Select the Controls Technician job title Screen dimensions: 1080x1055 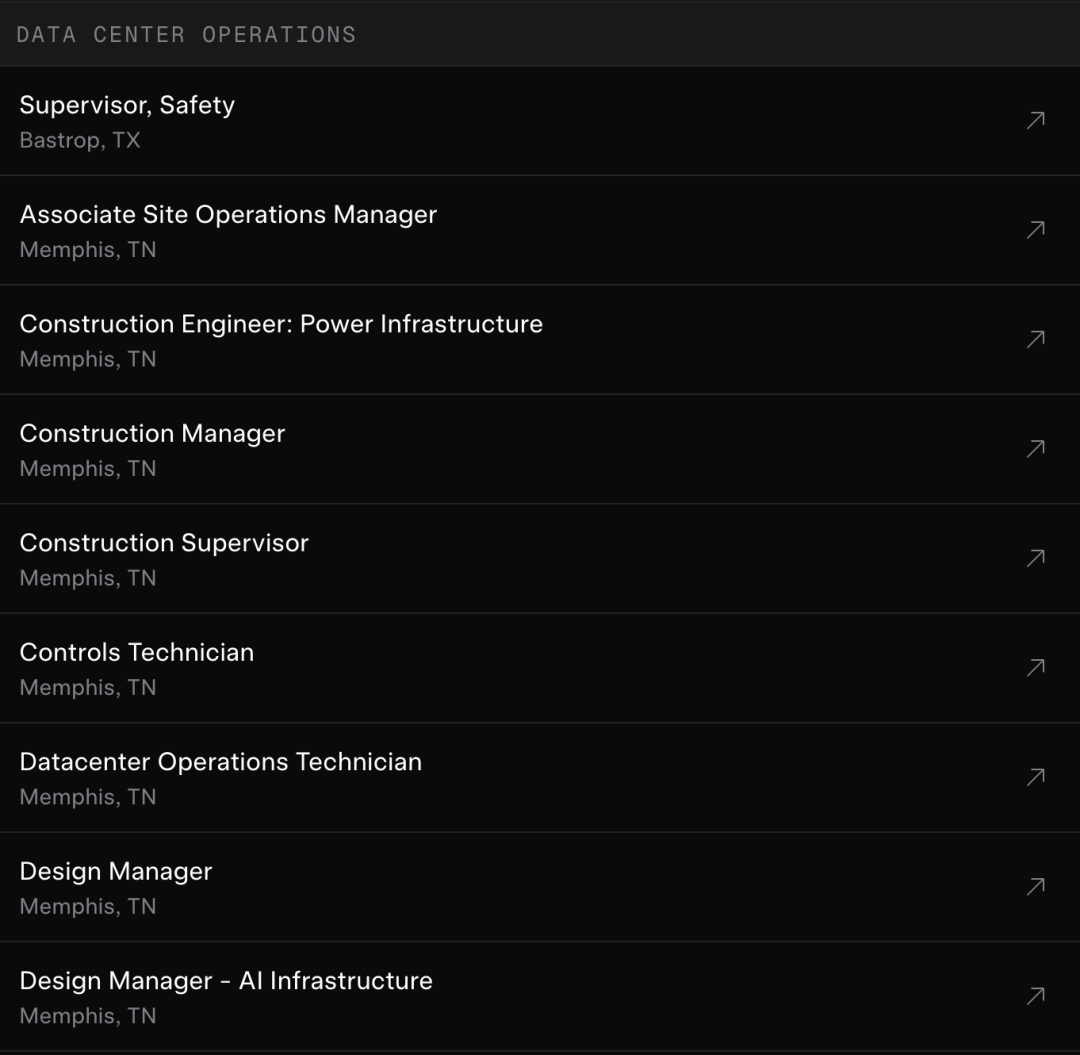137,652
